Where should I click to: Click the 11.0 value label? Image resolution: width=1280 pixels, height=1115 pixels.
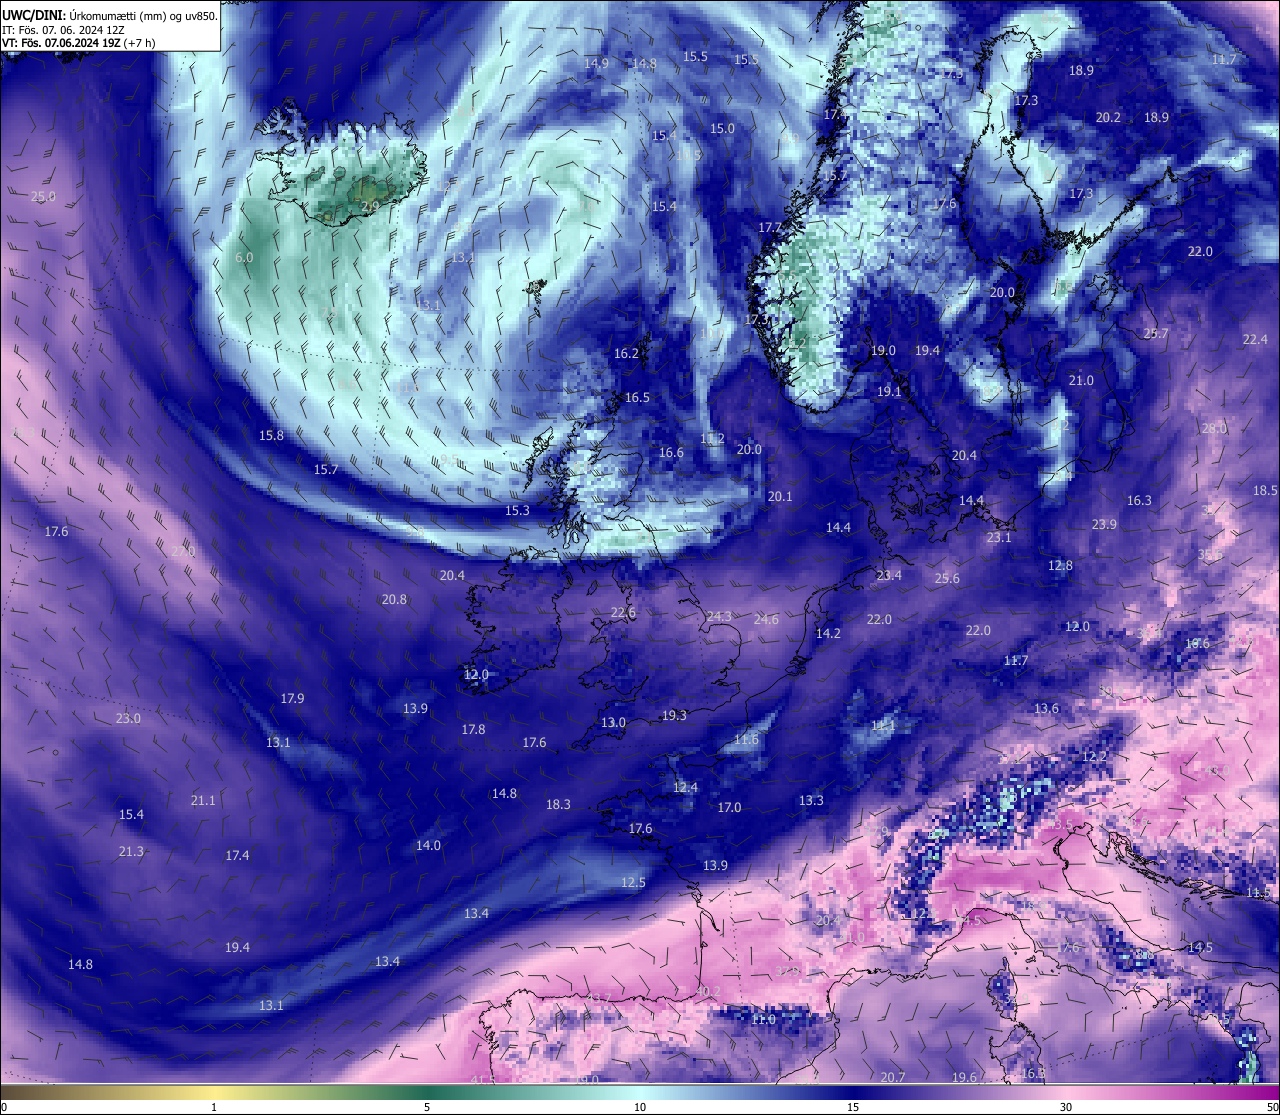[763, 1019]
